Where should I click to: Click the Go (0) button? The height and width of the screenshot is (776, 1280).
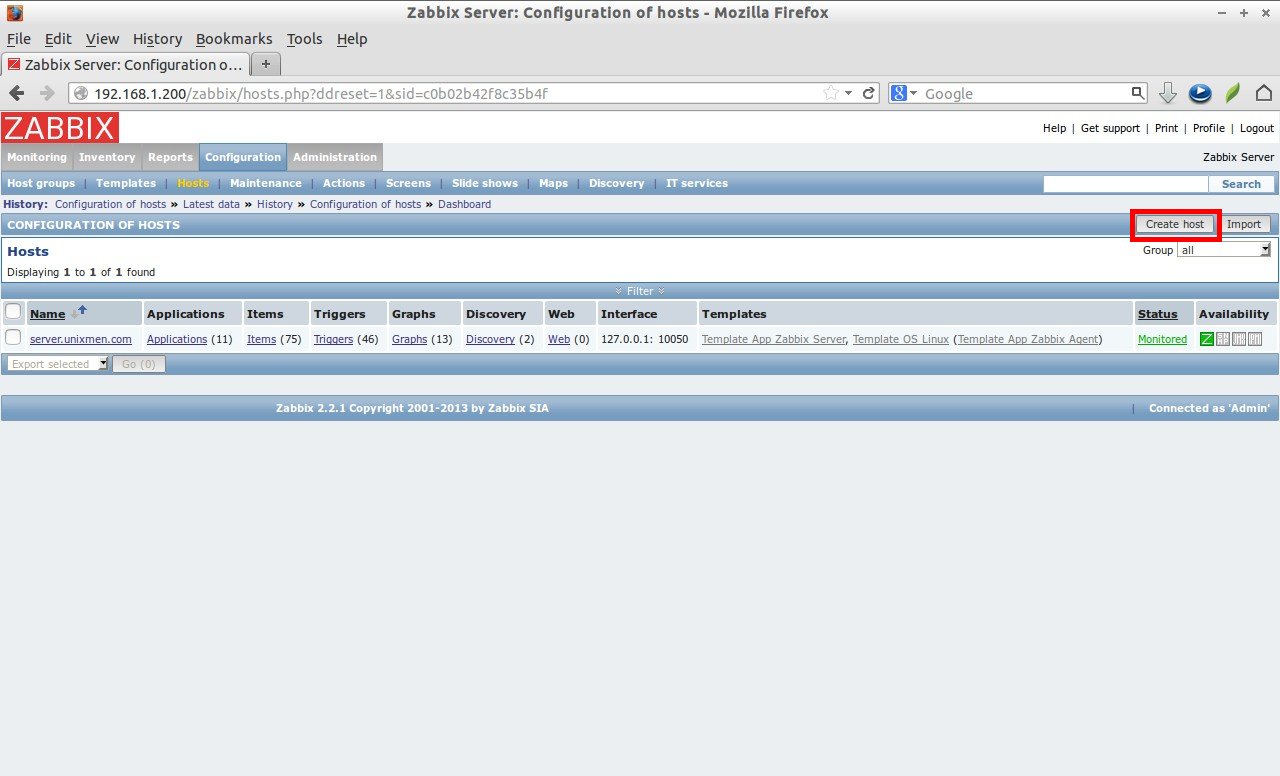138,364
